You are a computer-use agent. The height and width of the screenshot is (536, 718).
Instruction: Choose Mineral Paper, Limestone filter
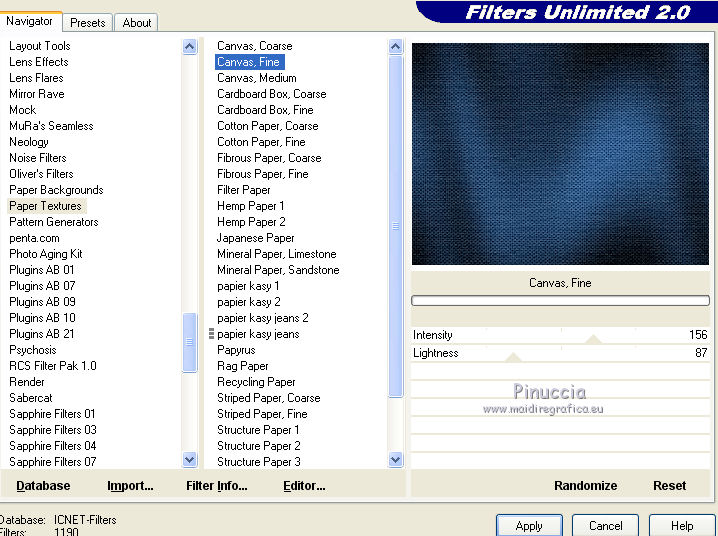tap(277, 254)
